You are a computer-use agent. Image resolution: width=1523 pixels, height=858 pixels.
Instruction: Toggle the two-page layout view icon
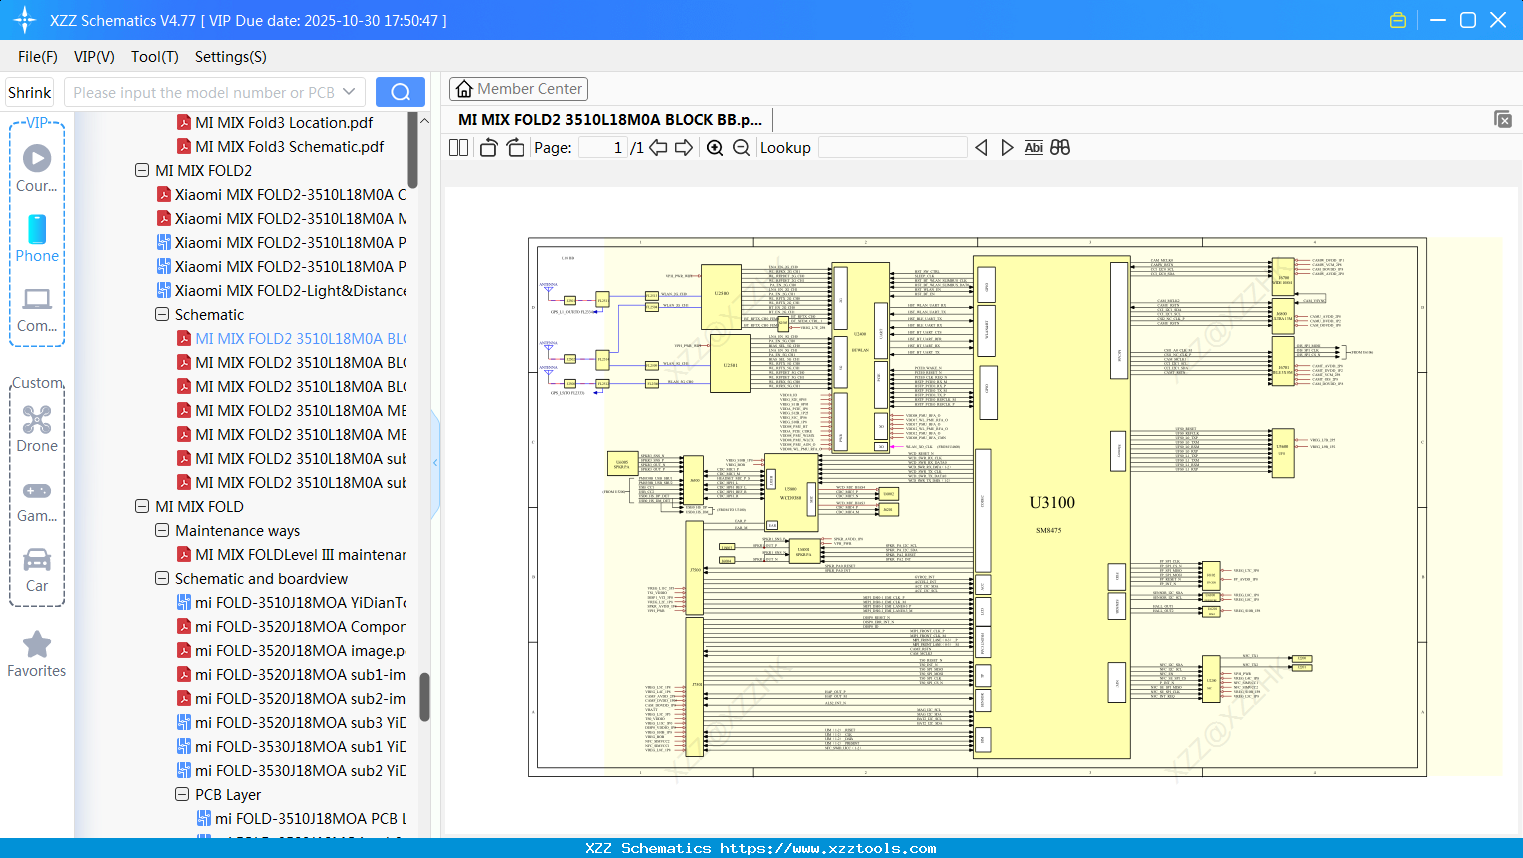coord(458,148)
